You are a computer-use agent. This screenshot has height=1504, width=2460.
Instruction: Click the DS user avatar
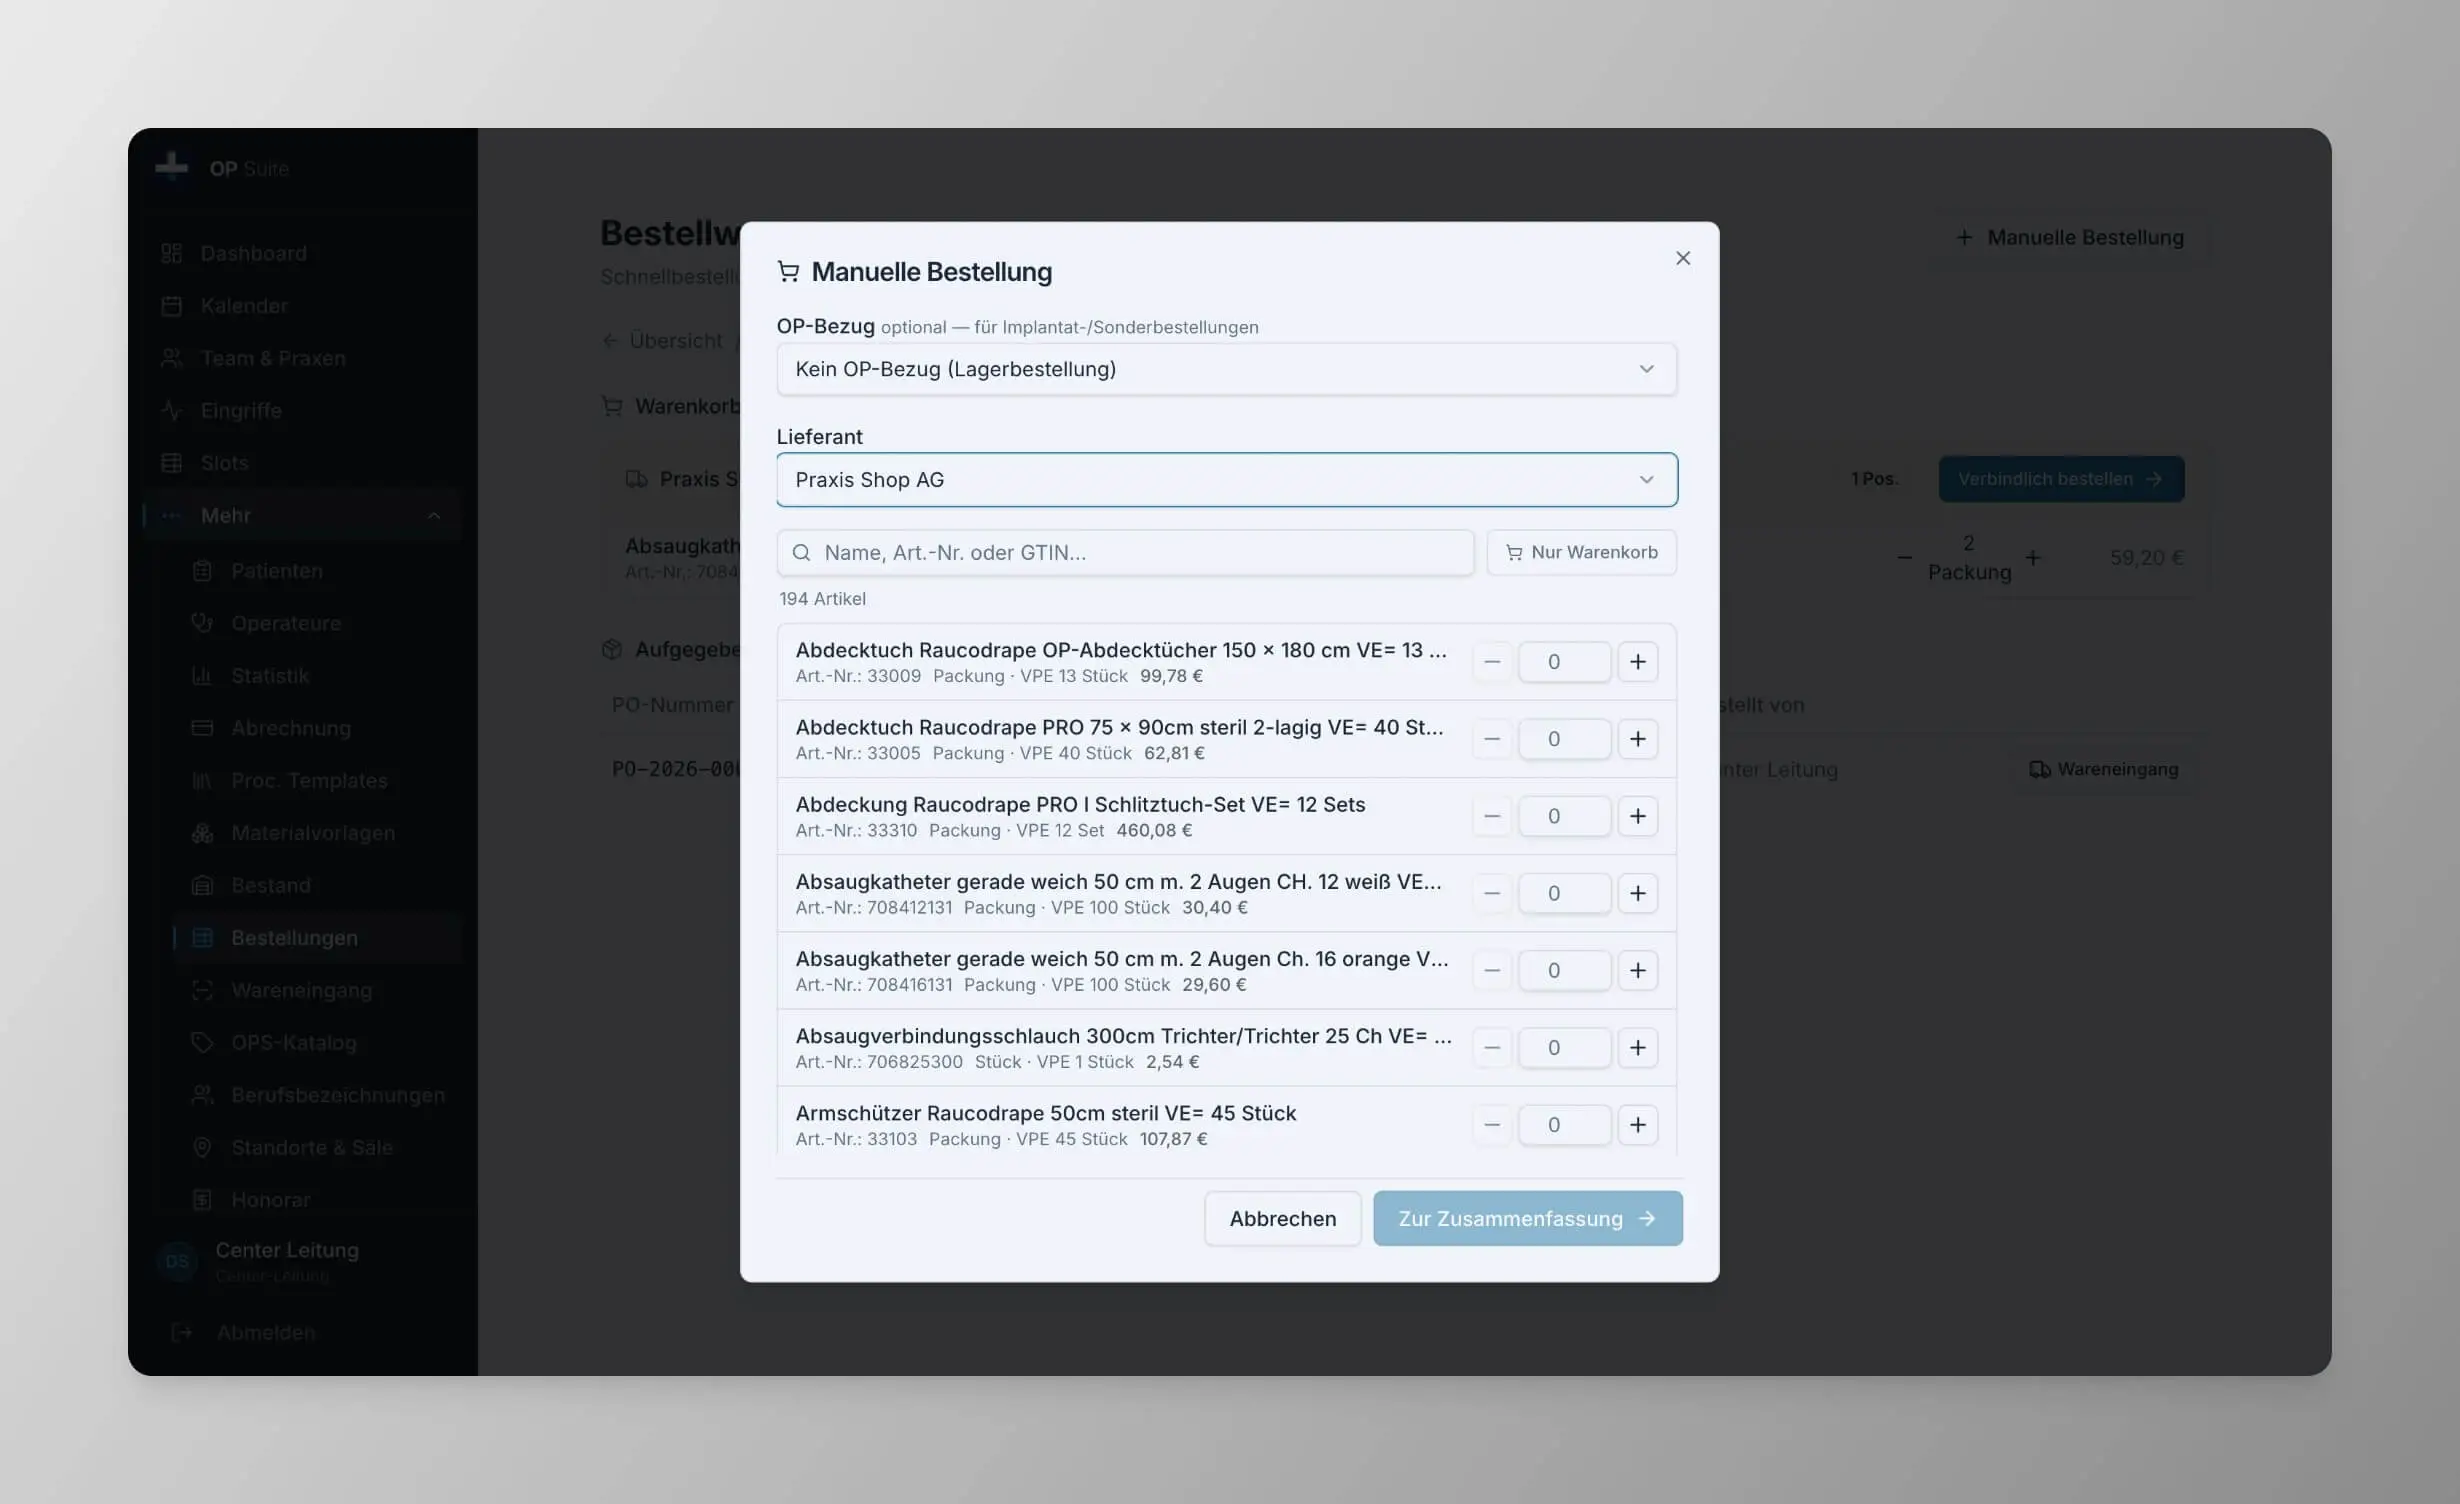pos(177,1261)
